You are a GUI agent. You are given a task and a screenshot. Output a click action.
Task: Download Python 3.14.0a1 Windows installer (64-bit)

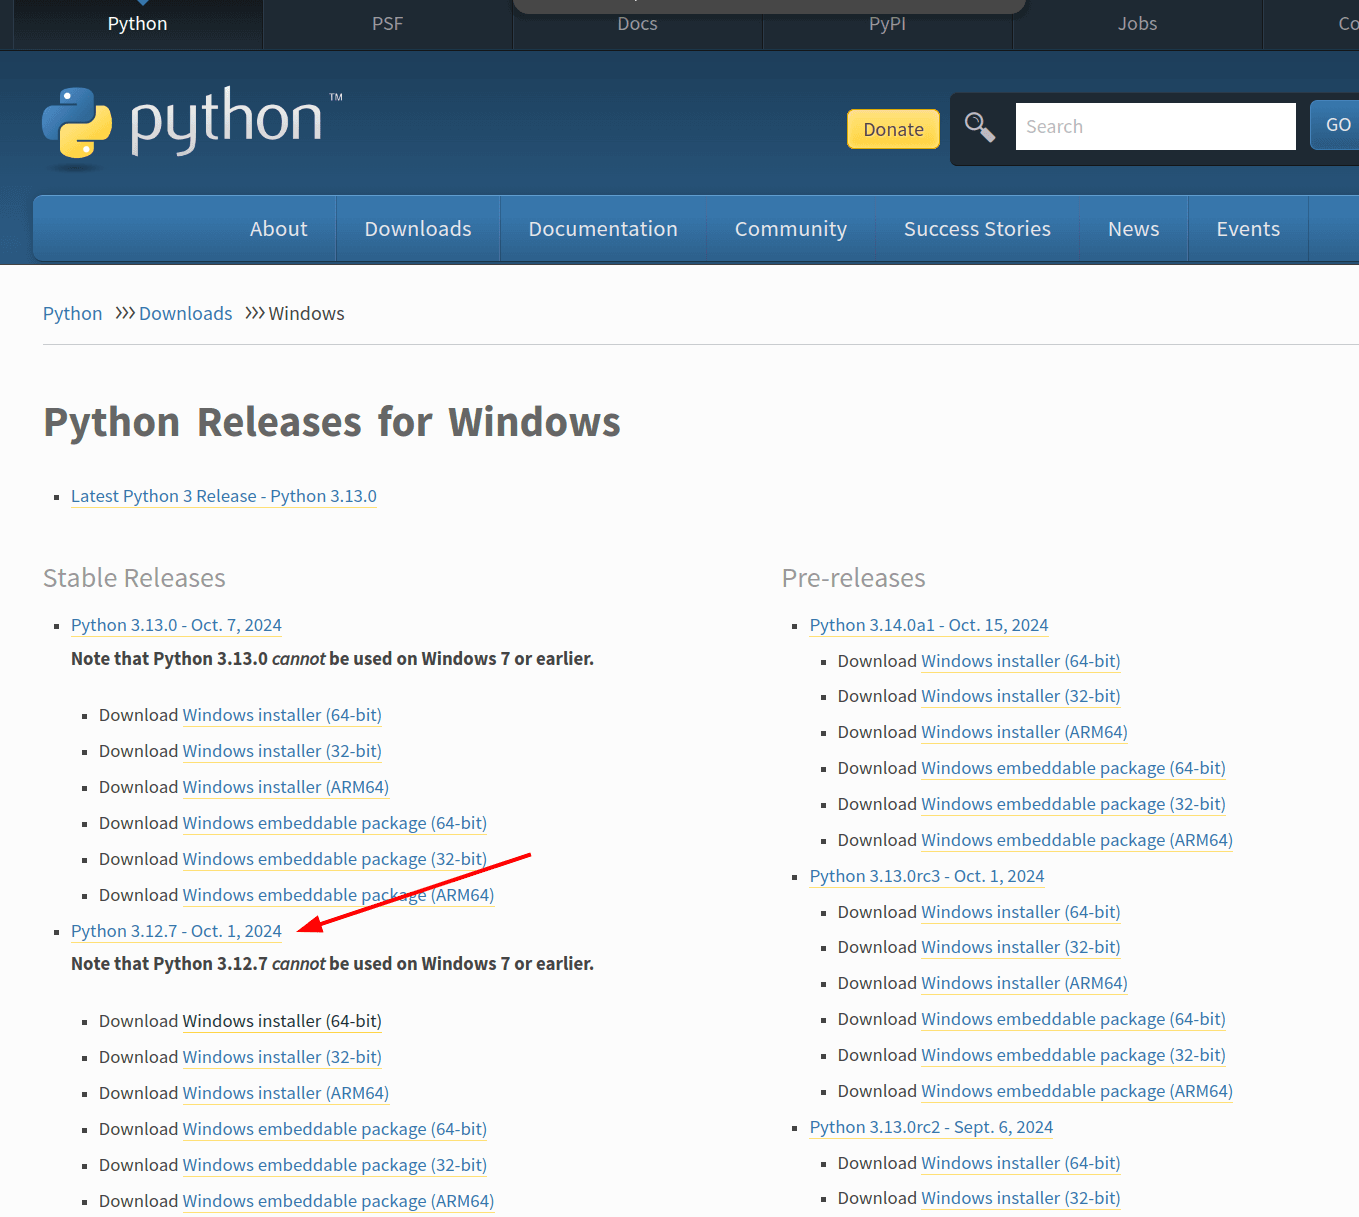(x=1021, y=661)
